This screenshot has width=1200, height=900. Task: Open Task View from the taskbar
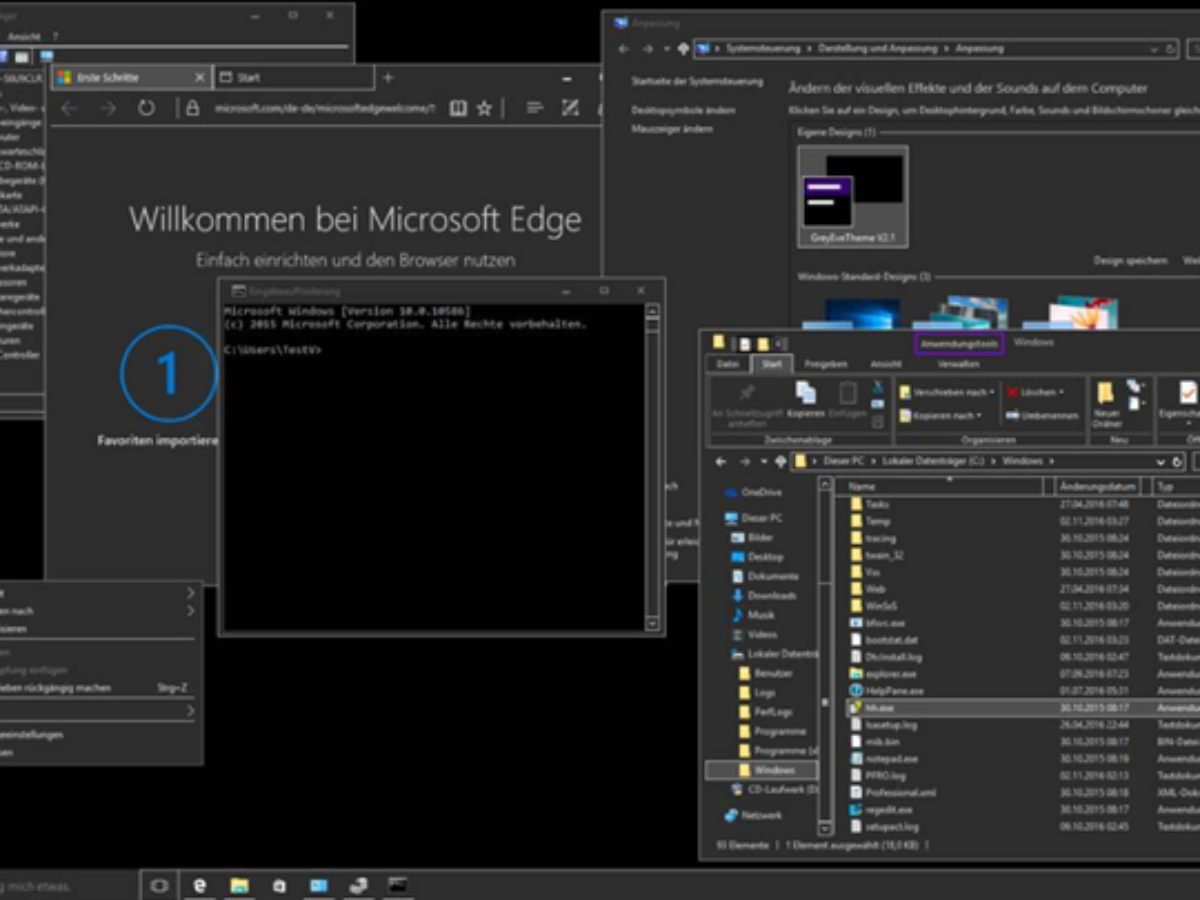click(x=159, y=885)
